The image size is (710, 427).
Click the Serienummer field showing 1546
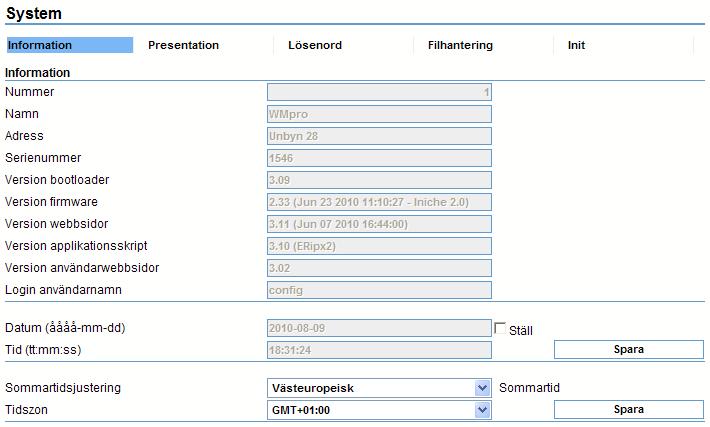(x=379, y=158)
